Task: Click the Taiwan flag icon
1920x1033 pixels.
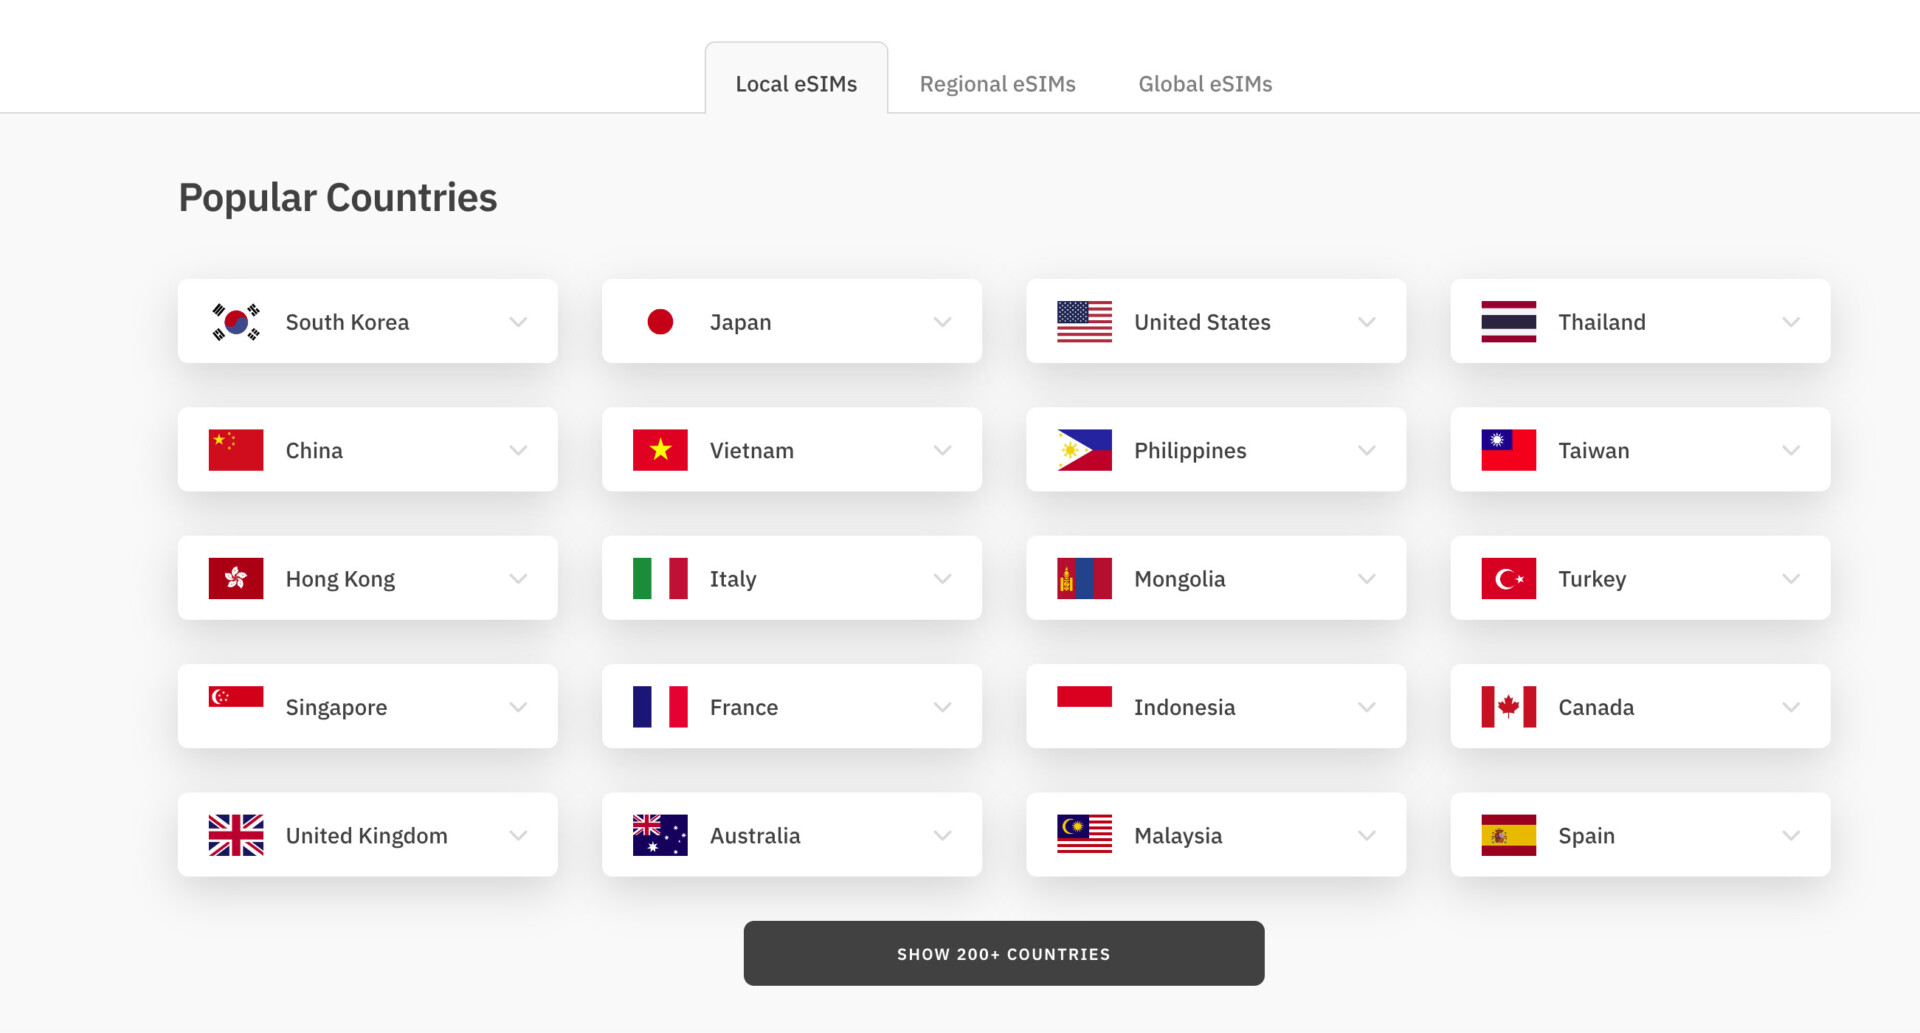Action: (1508, 450)
